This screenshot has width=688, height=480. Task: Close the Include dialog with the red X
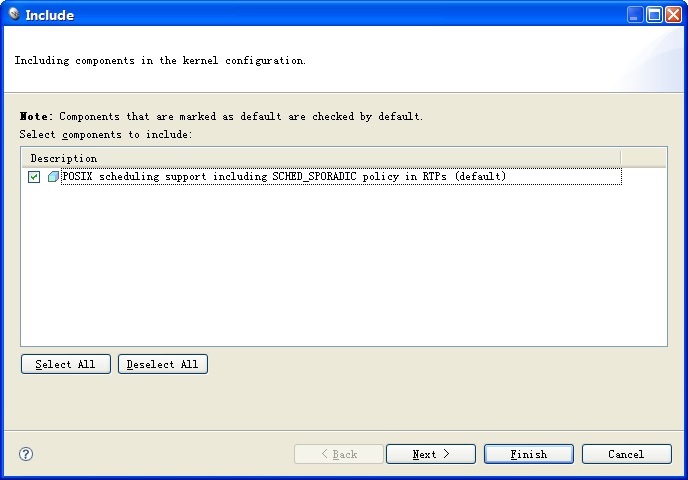[x=673, y=14]
